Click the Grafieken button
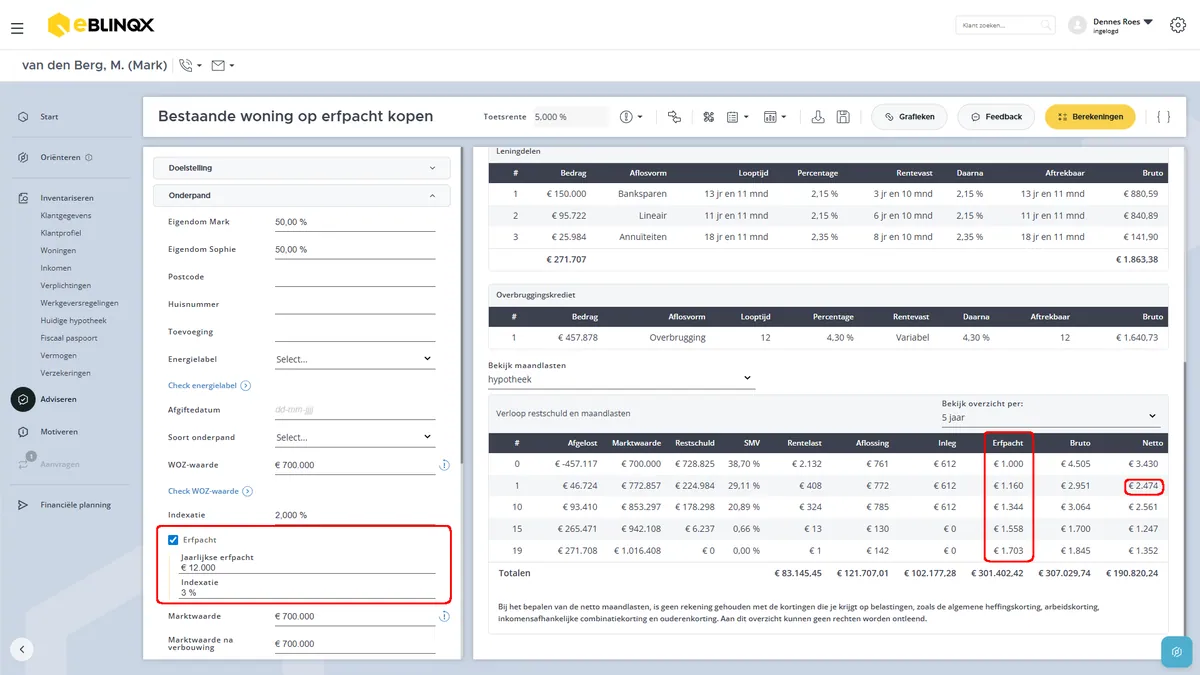This screenshot has height=675, width=1200. point(909,117)
